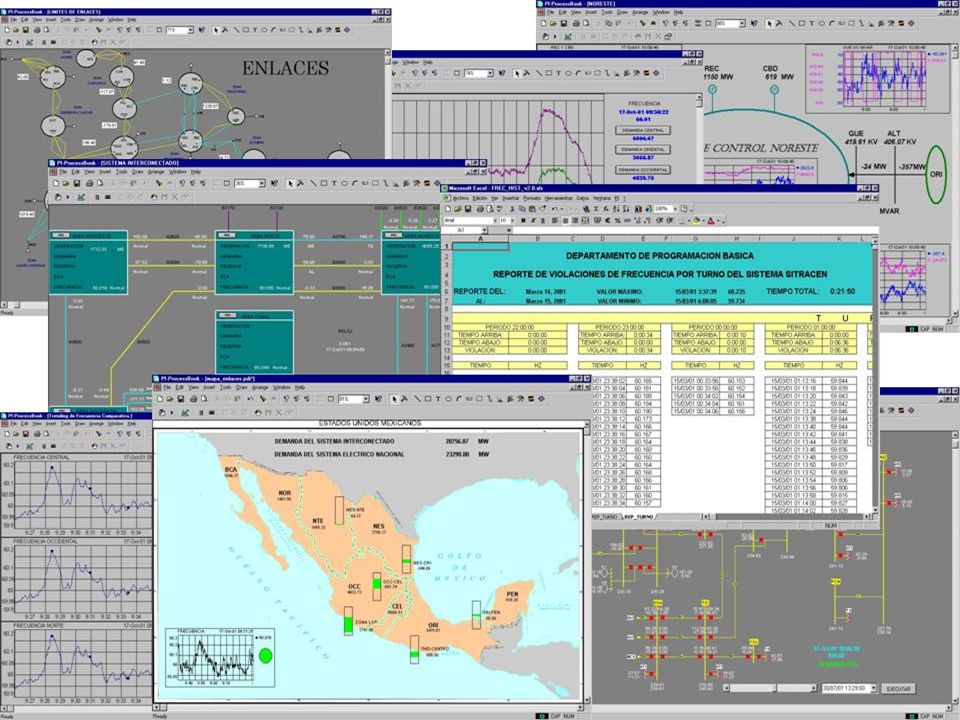Click Save in the SISTEMA INTERCONECTADO toolbar
This screenshot has width=960, height=720.
77,183
